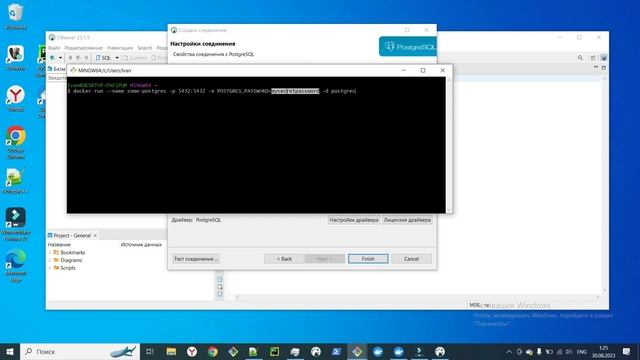Viewport: 640px width, 360px height.
Task: Open the notification center icon
Action: (626, 351)
